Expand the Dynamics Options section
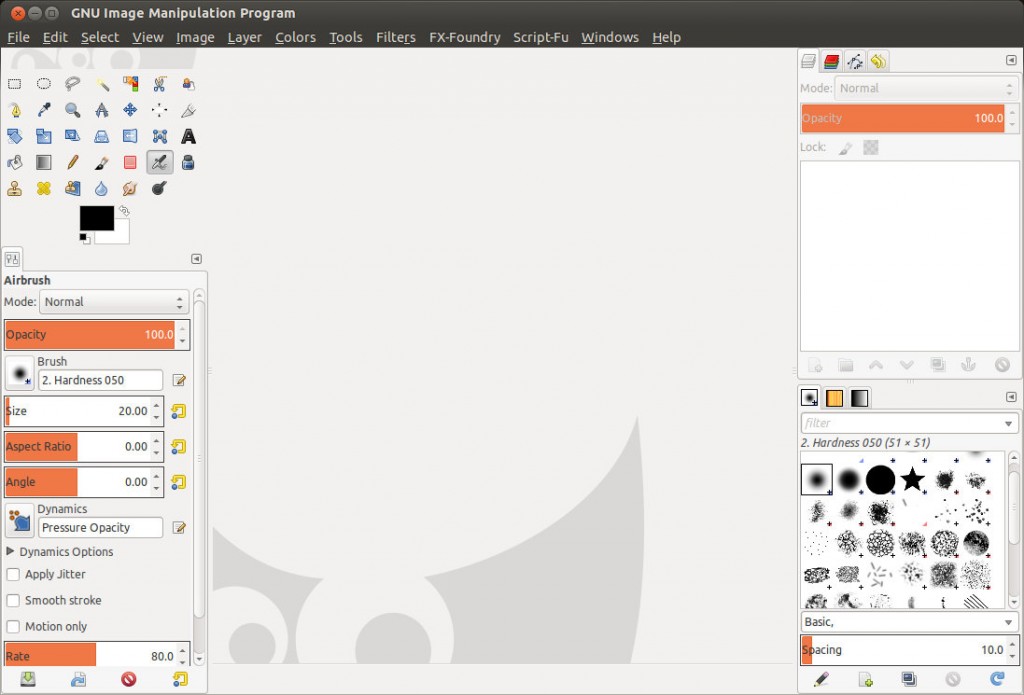This screenshot has height=695, width=1024. (x=10, y=551)
